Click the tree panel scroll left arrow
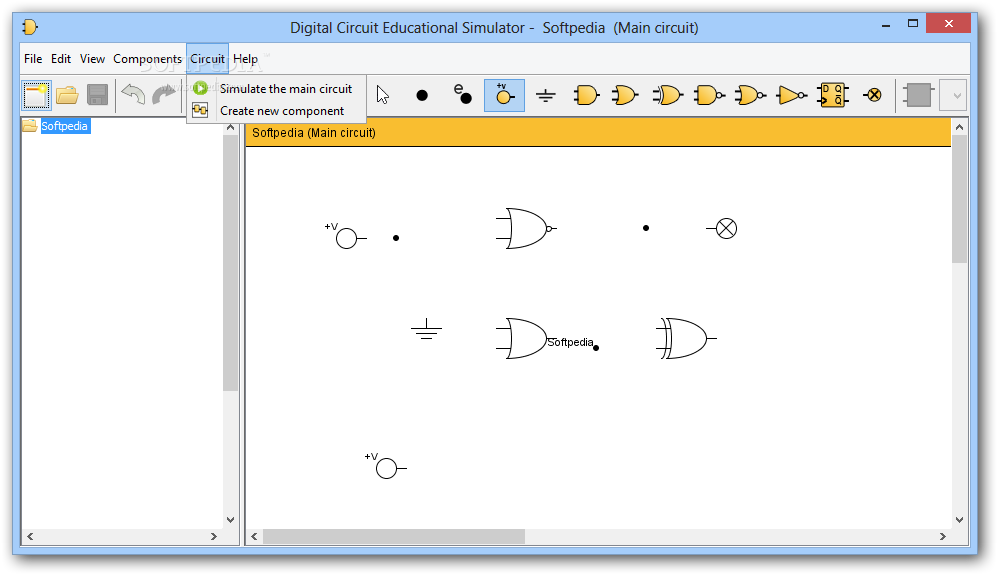The image size is (998, 575). tap(30, 536)
